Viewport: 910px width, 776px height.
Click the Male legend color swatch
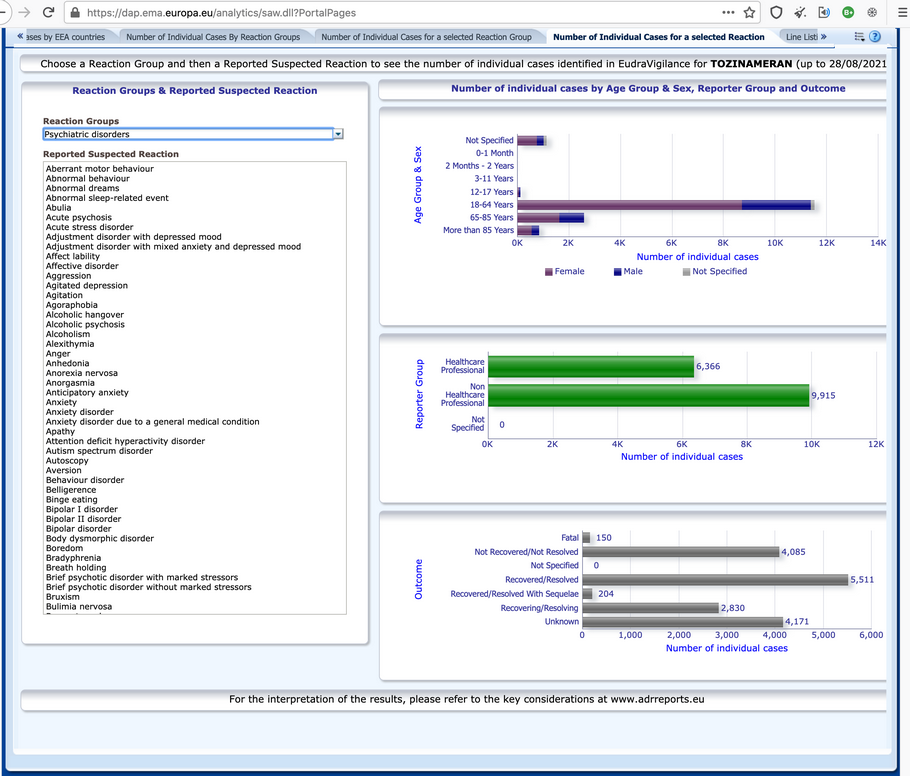click(618, 272)
